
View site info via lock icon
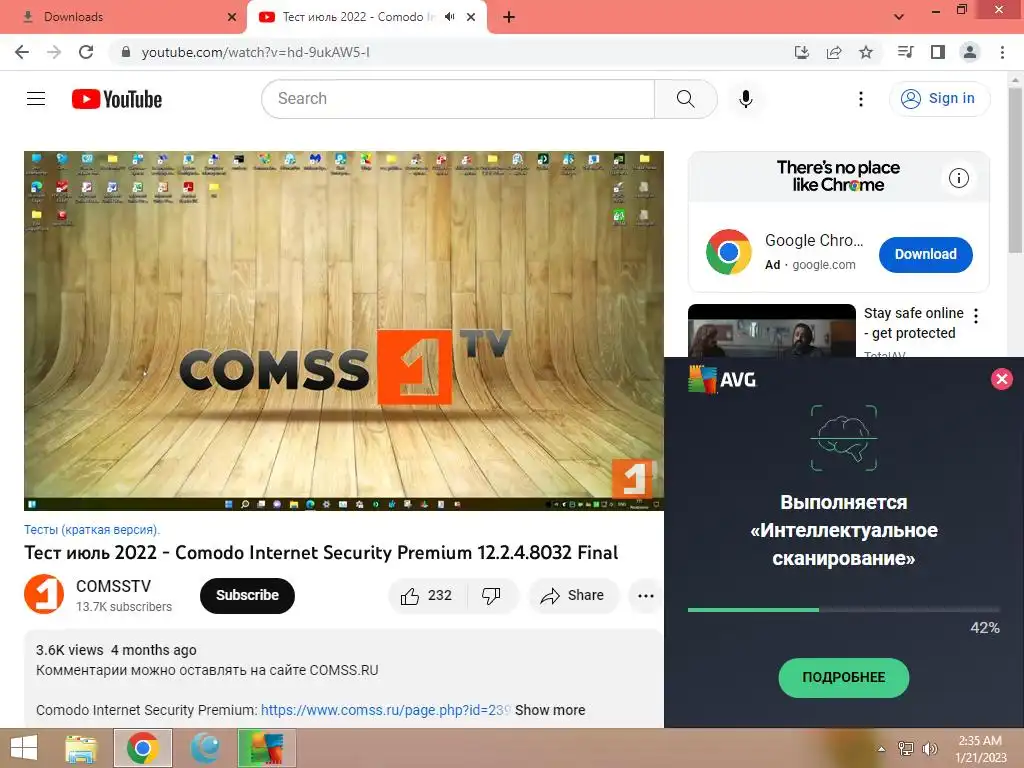[x=126, y=52]
